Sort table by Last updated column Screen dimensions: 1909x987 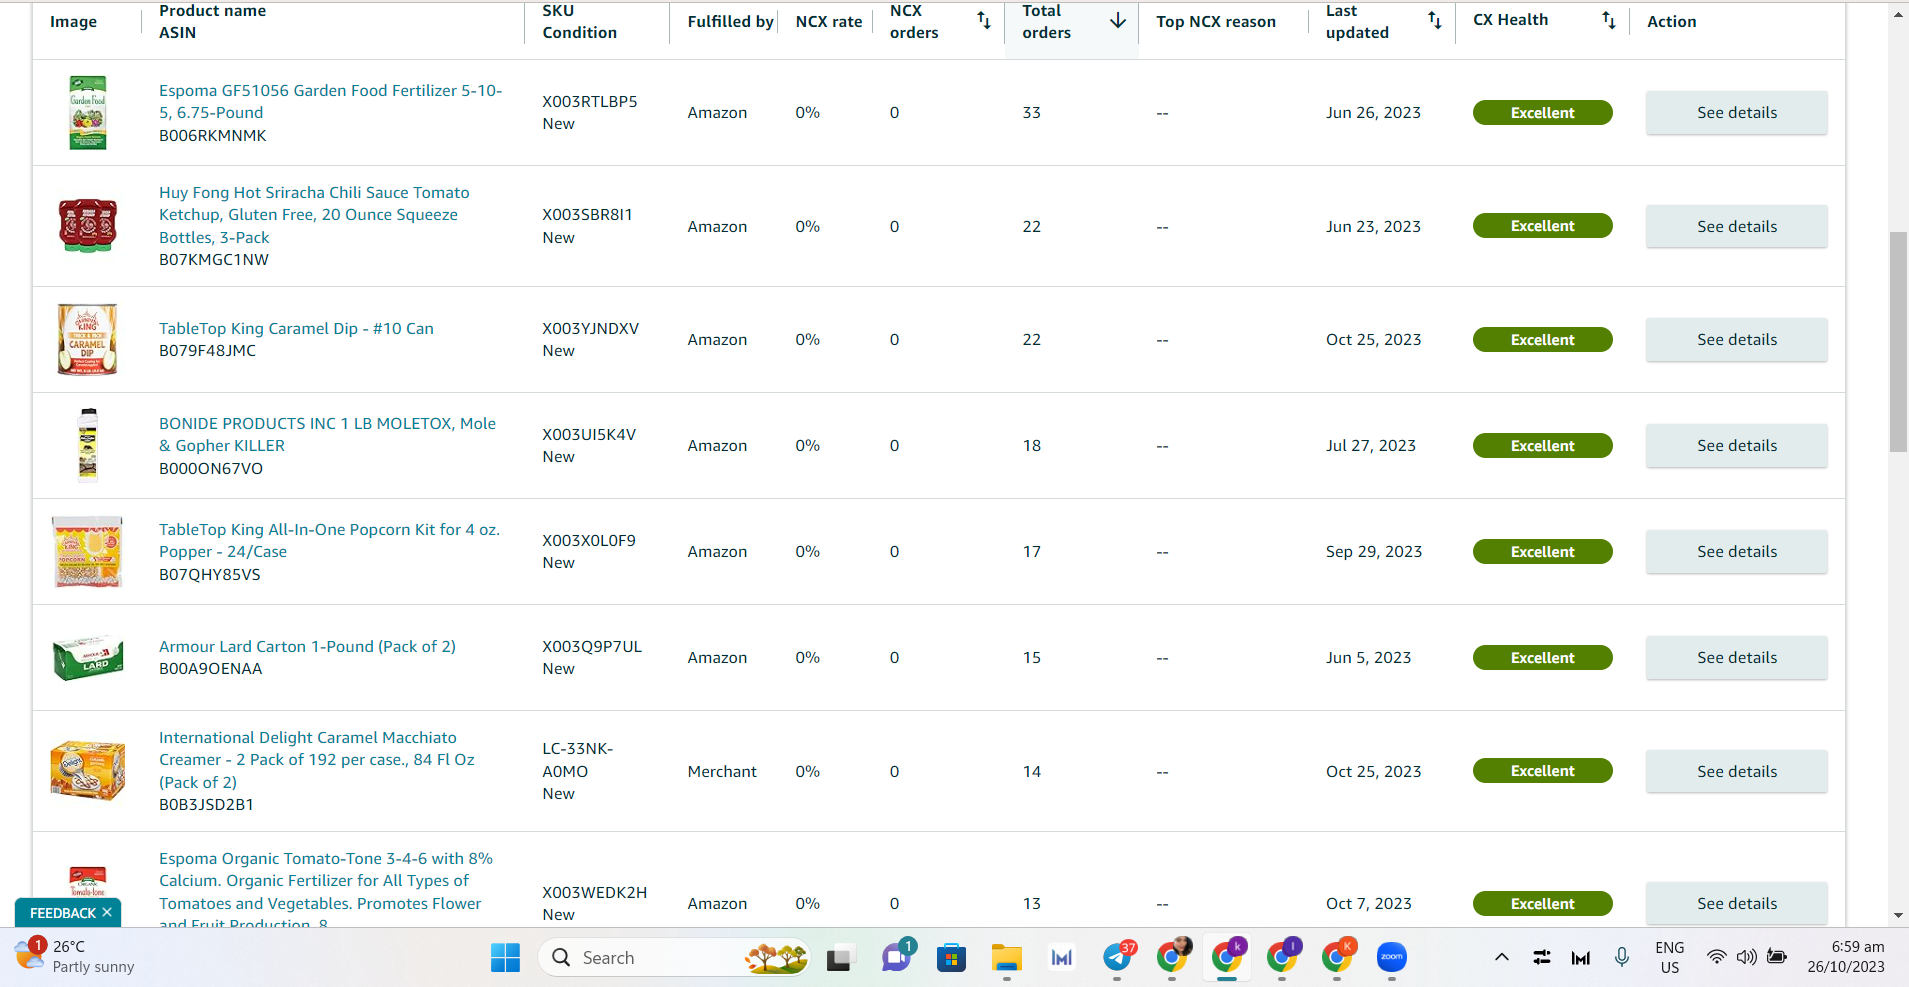pyautogui.click(x=1434, y=21)
